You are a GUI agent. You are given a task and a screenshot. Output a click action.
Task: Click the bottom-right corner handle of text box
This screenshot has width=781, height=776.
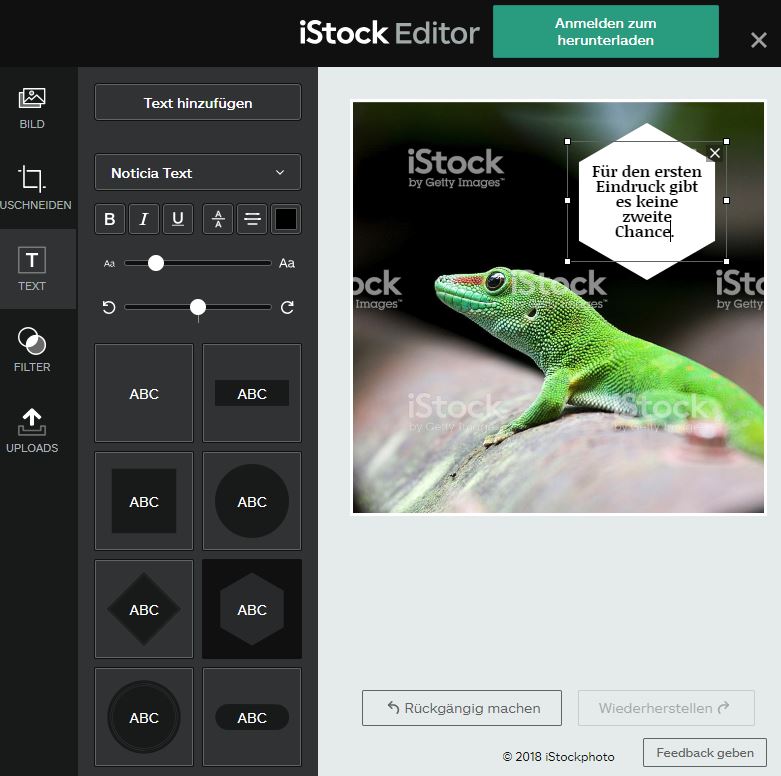[x=726, y=261]
